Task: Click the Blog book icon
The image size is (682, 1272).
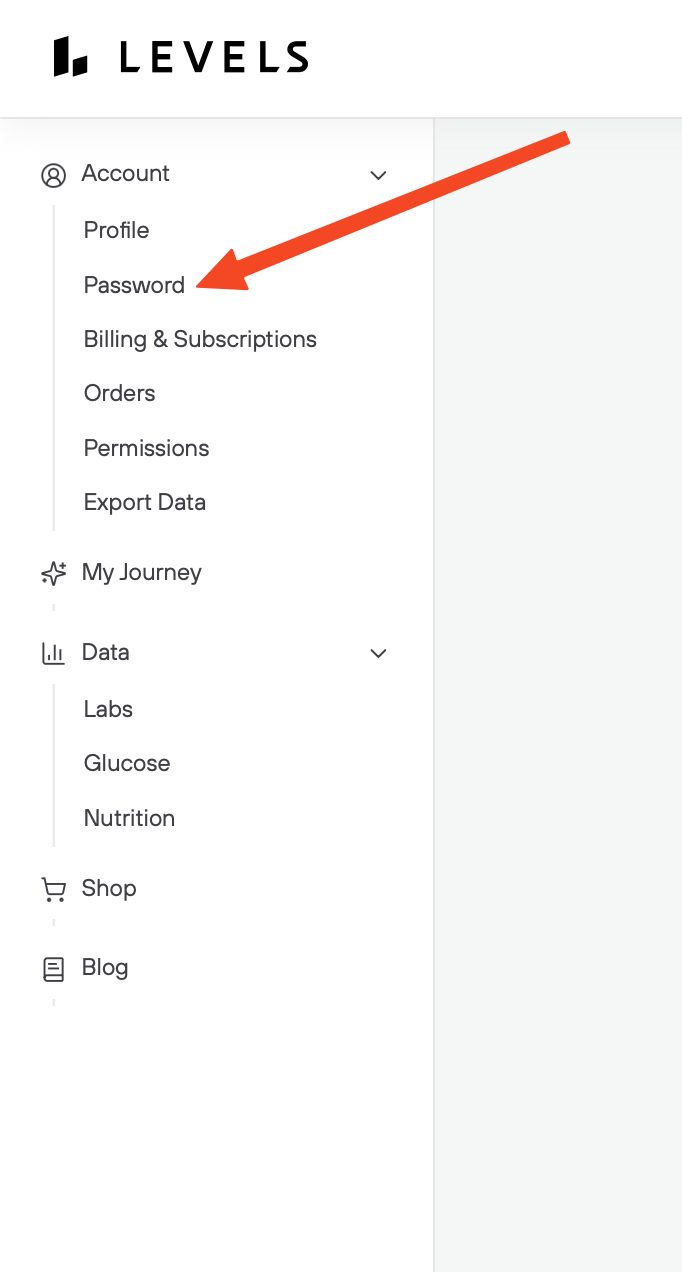Action: pyautogui.click(x=53, y=968)
